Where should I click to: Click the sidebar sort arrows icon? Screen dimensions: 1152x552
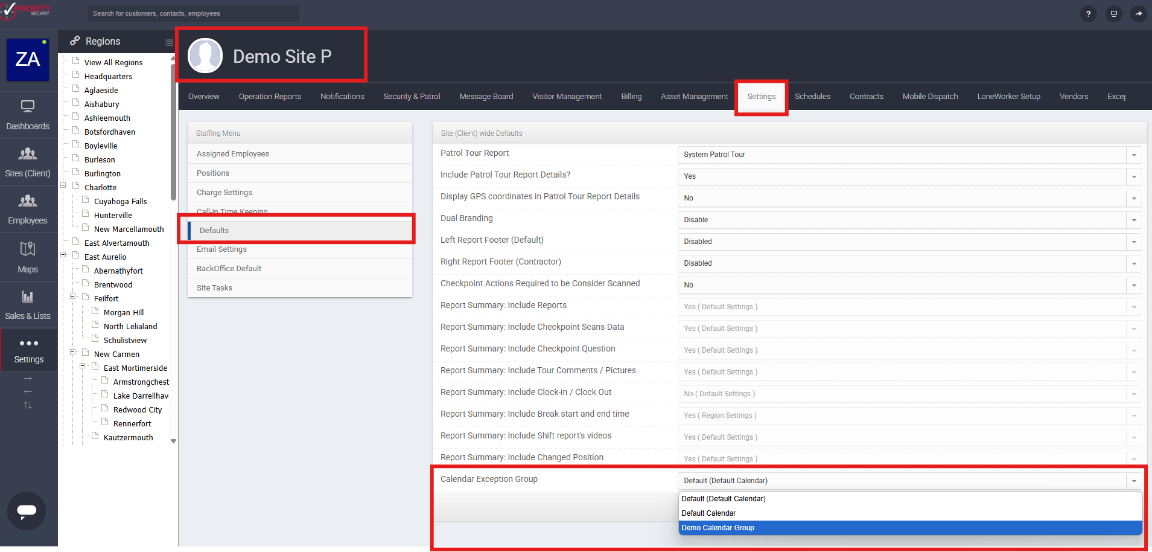28,405
